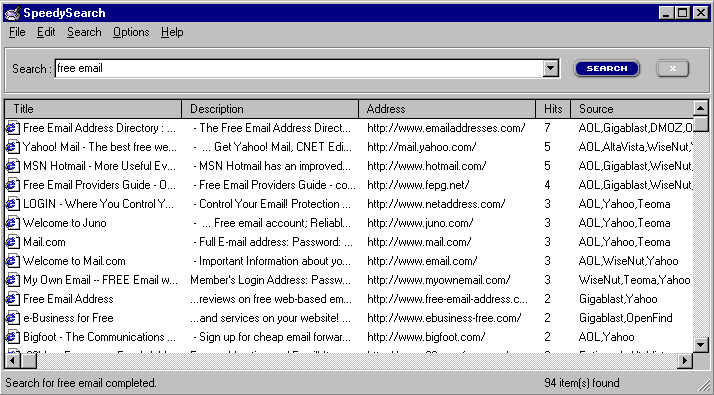Open the File menu
Image resolution: width=714 pixels, height=395 pixels.
click(17, 32)
